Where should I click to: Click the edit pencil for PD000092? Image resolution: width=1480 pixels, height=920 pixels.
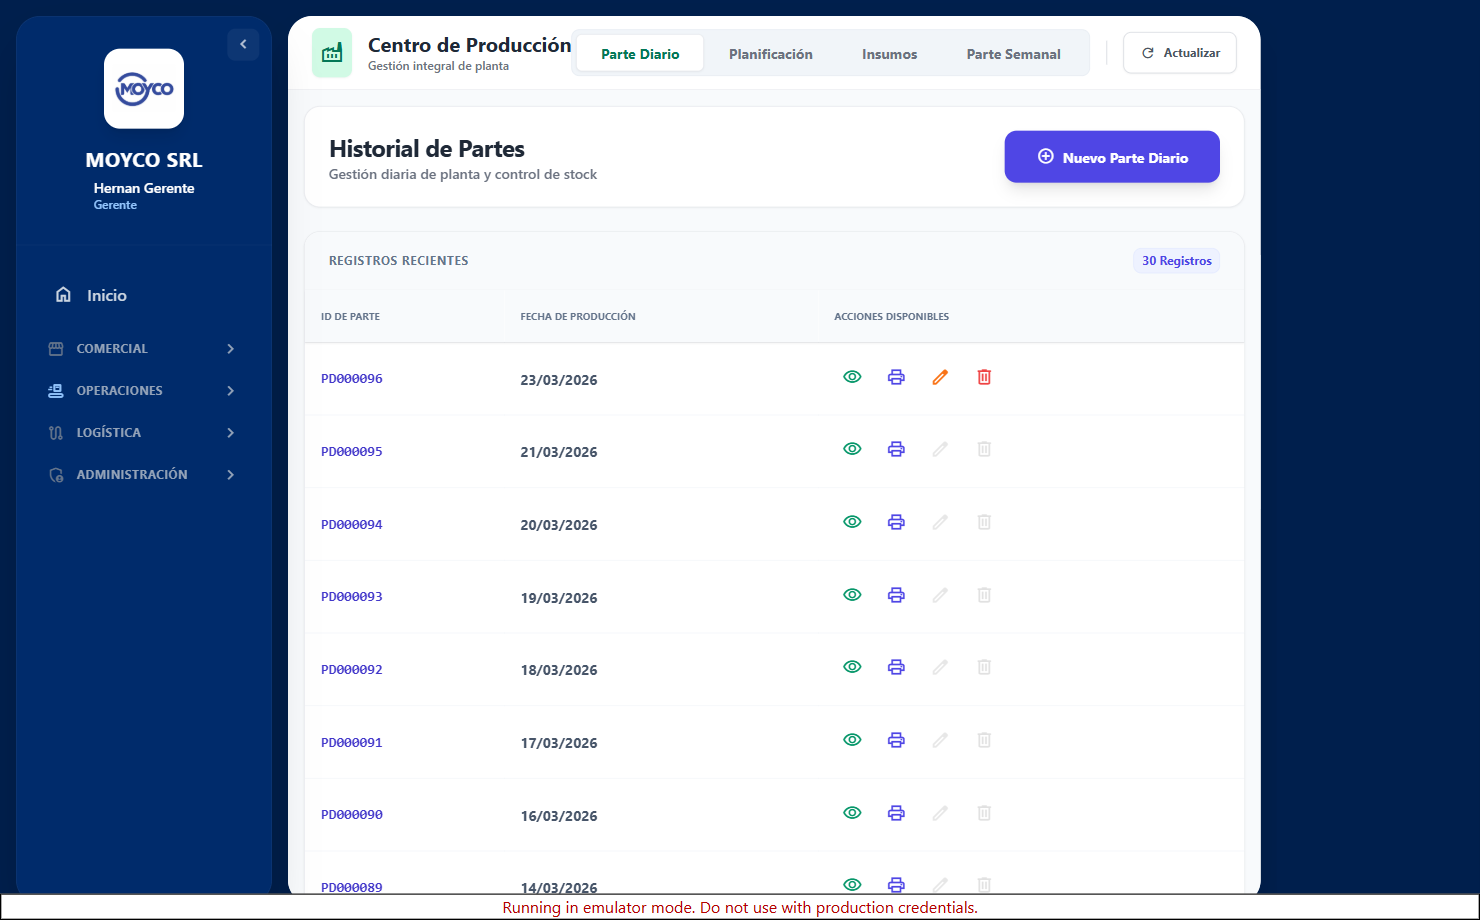pos(940,667)
